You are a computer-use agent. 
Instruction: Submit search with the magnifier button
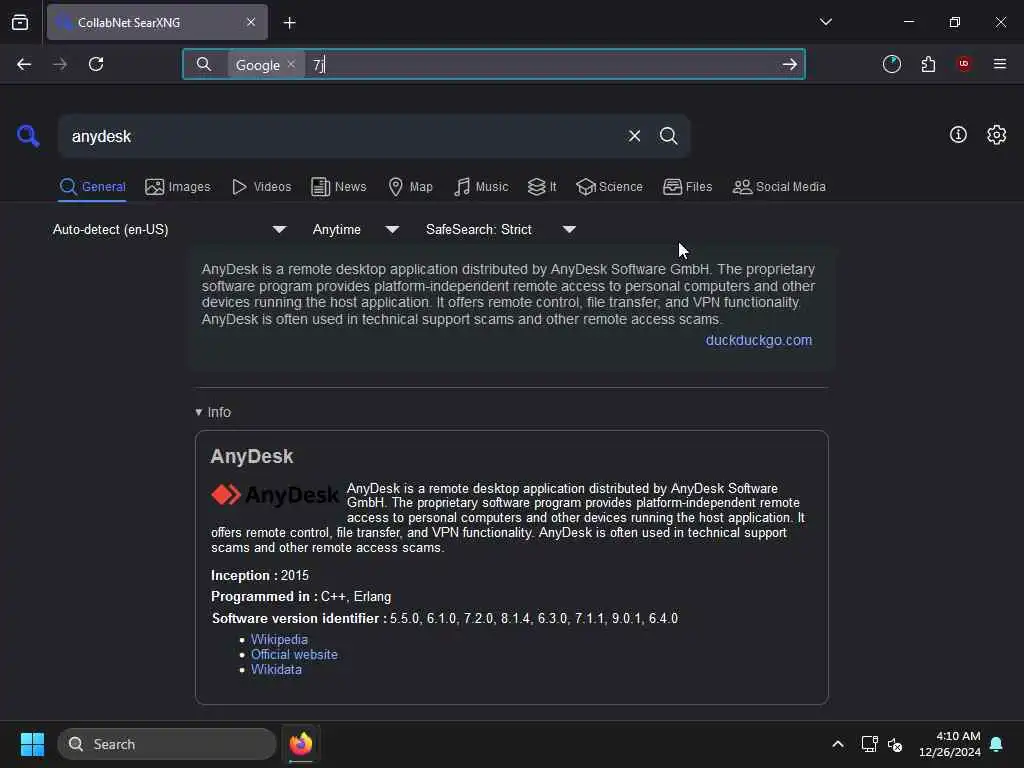pyautogui.click(x=668, y=136)
